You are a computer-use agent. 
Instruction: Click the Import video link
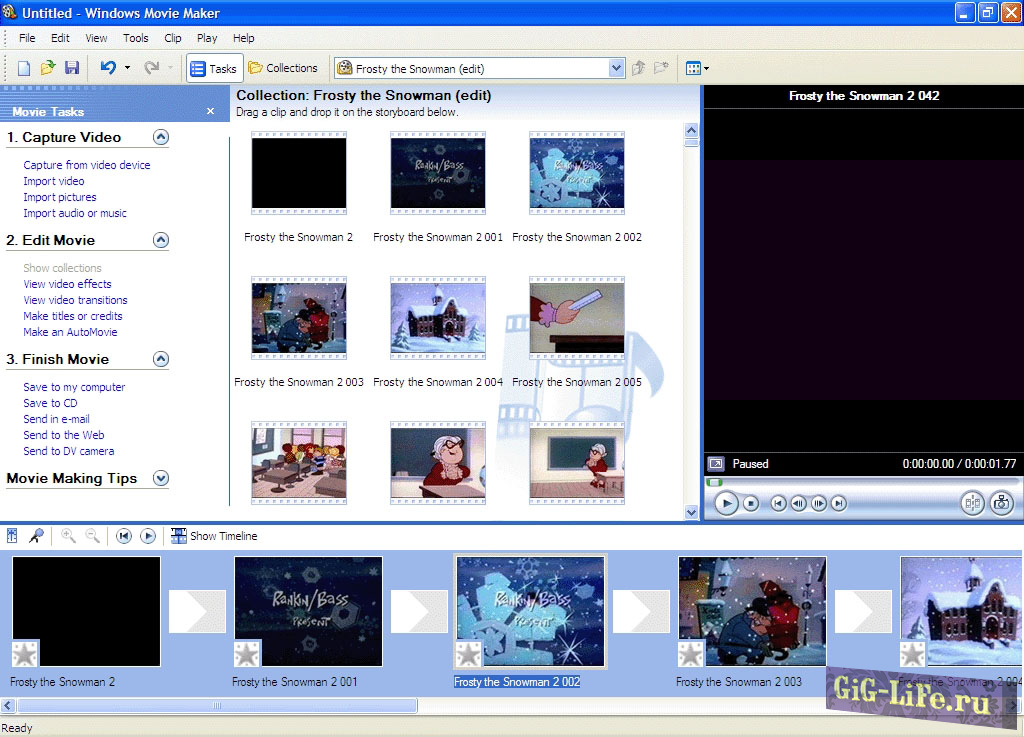(x=55, y=181)
